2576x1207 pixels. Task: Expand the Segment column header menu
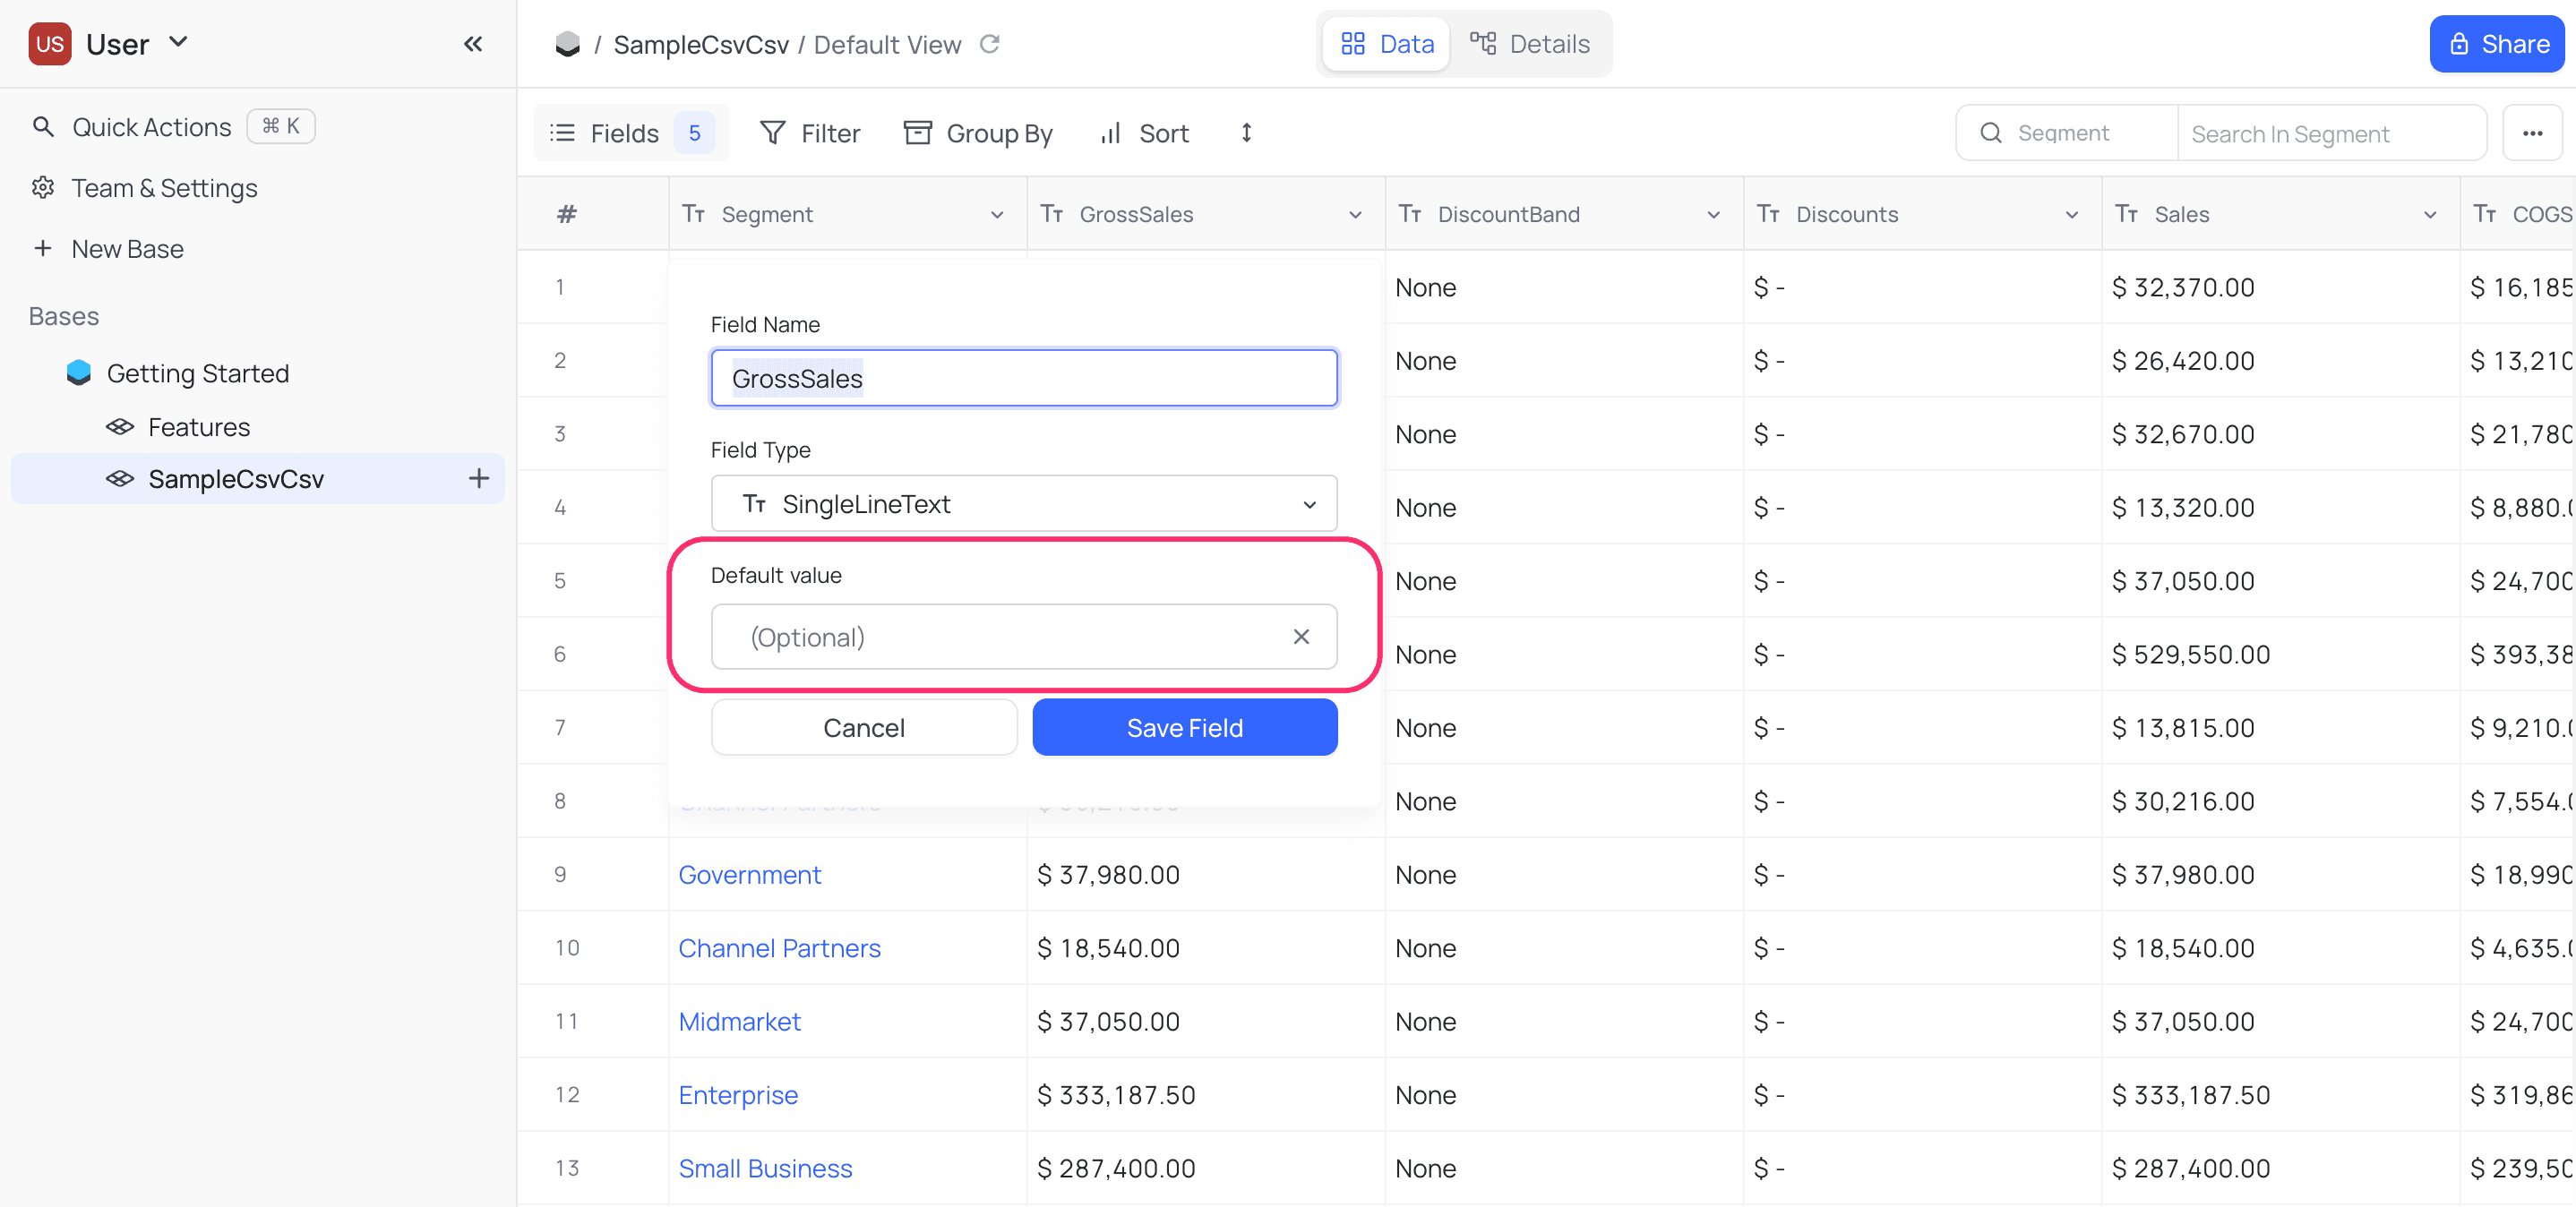click(x=997, y=214)
